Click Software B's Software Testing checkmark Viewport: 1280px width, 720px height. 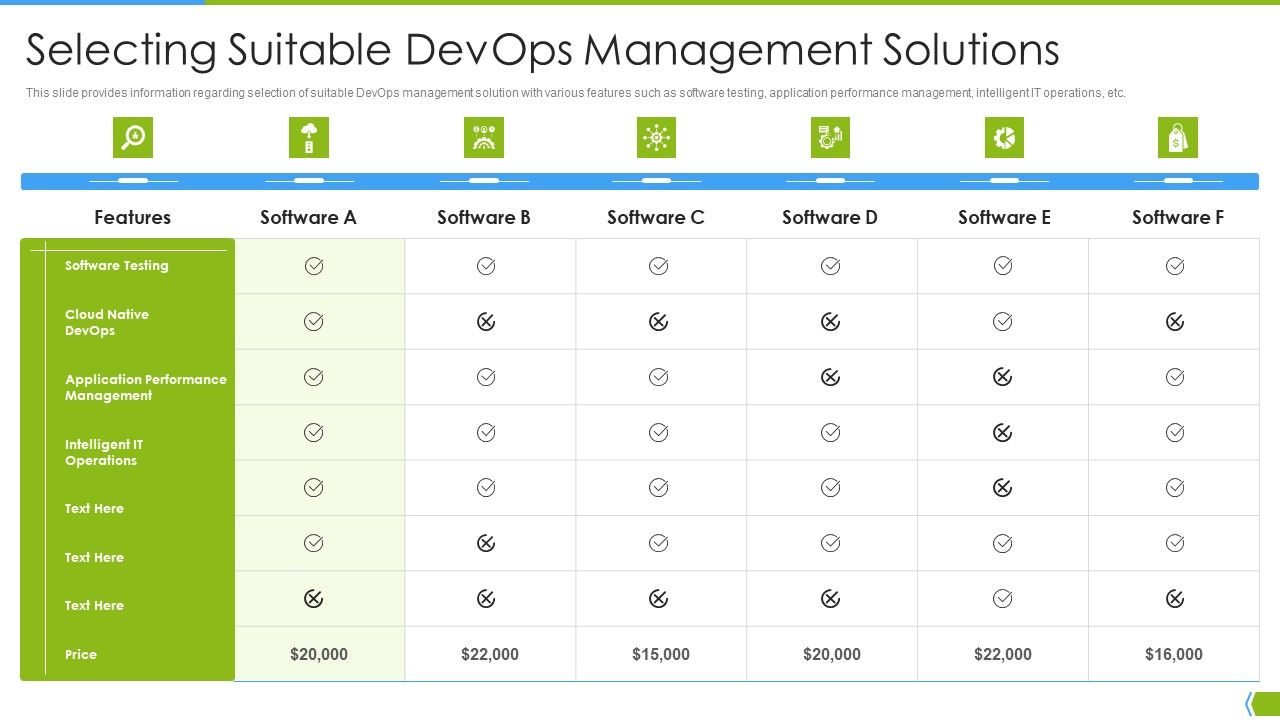pos(486,266)
